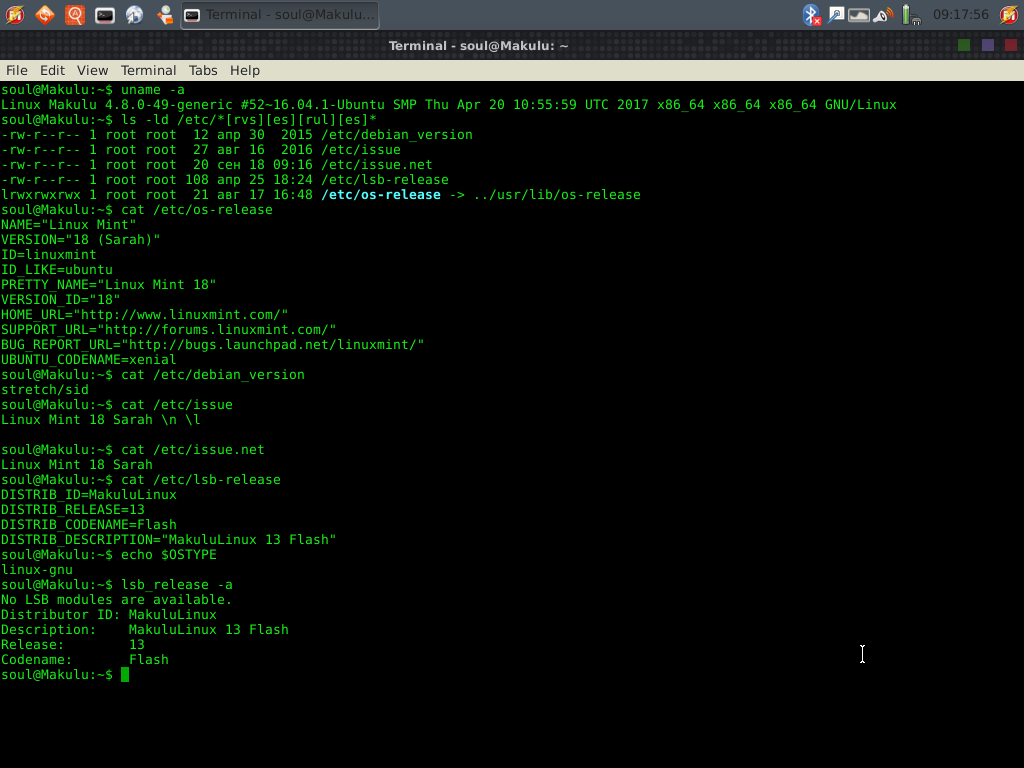Open the Makulu main menu launcher icon

(x=14, y=14)
